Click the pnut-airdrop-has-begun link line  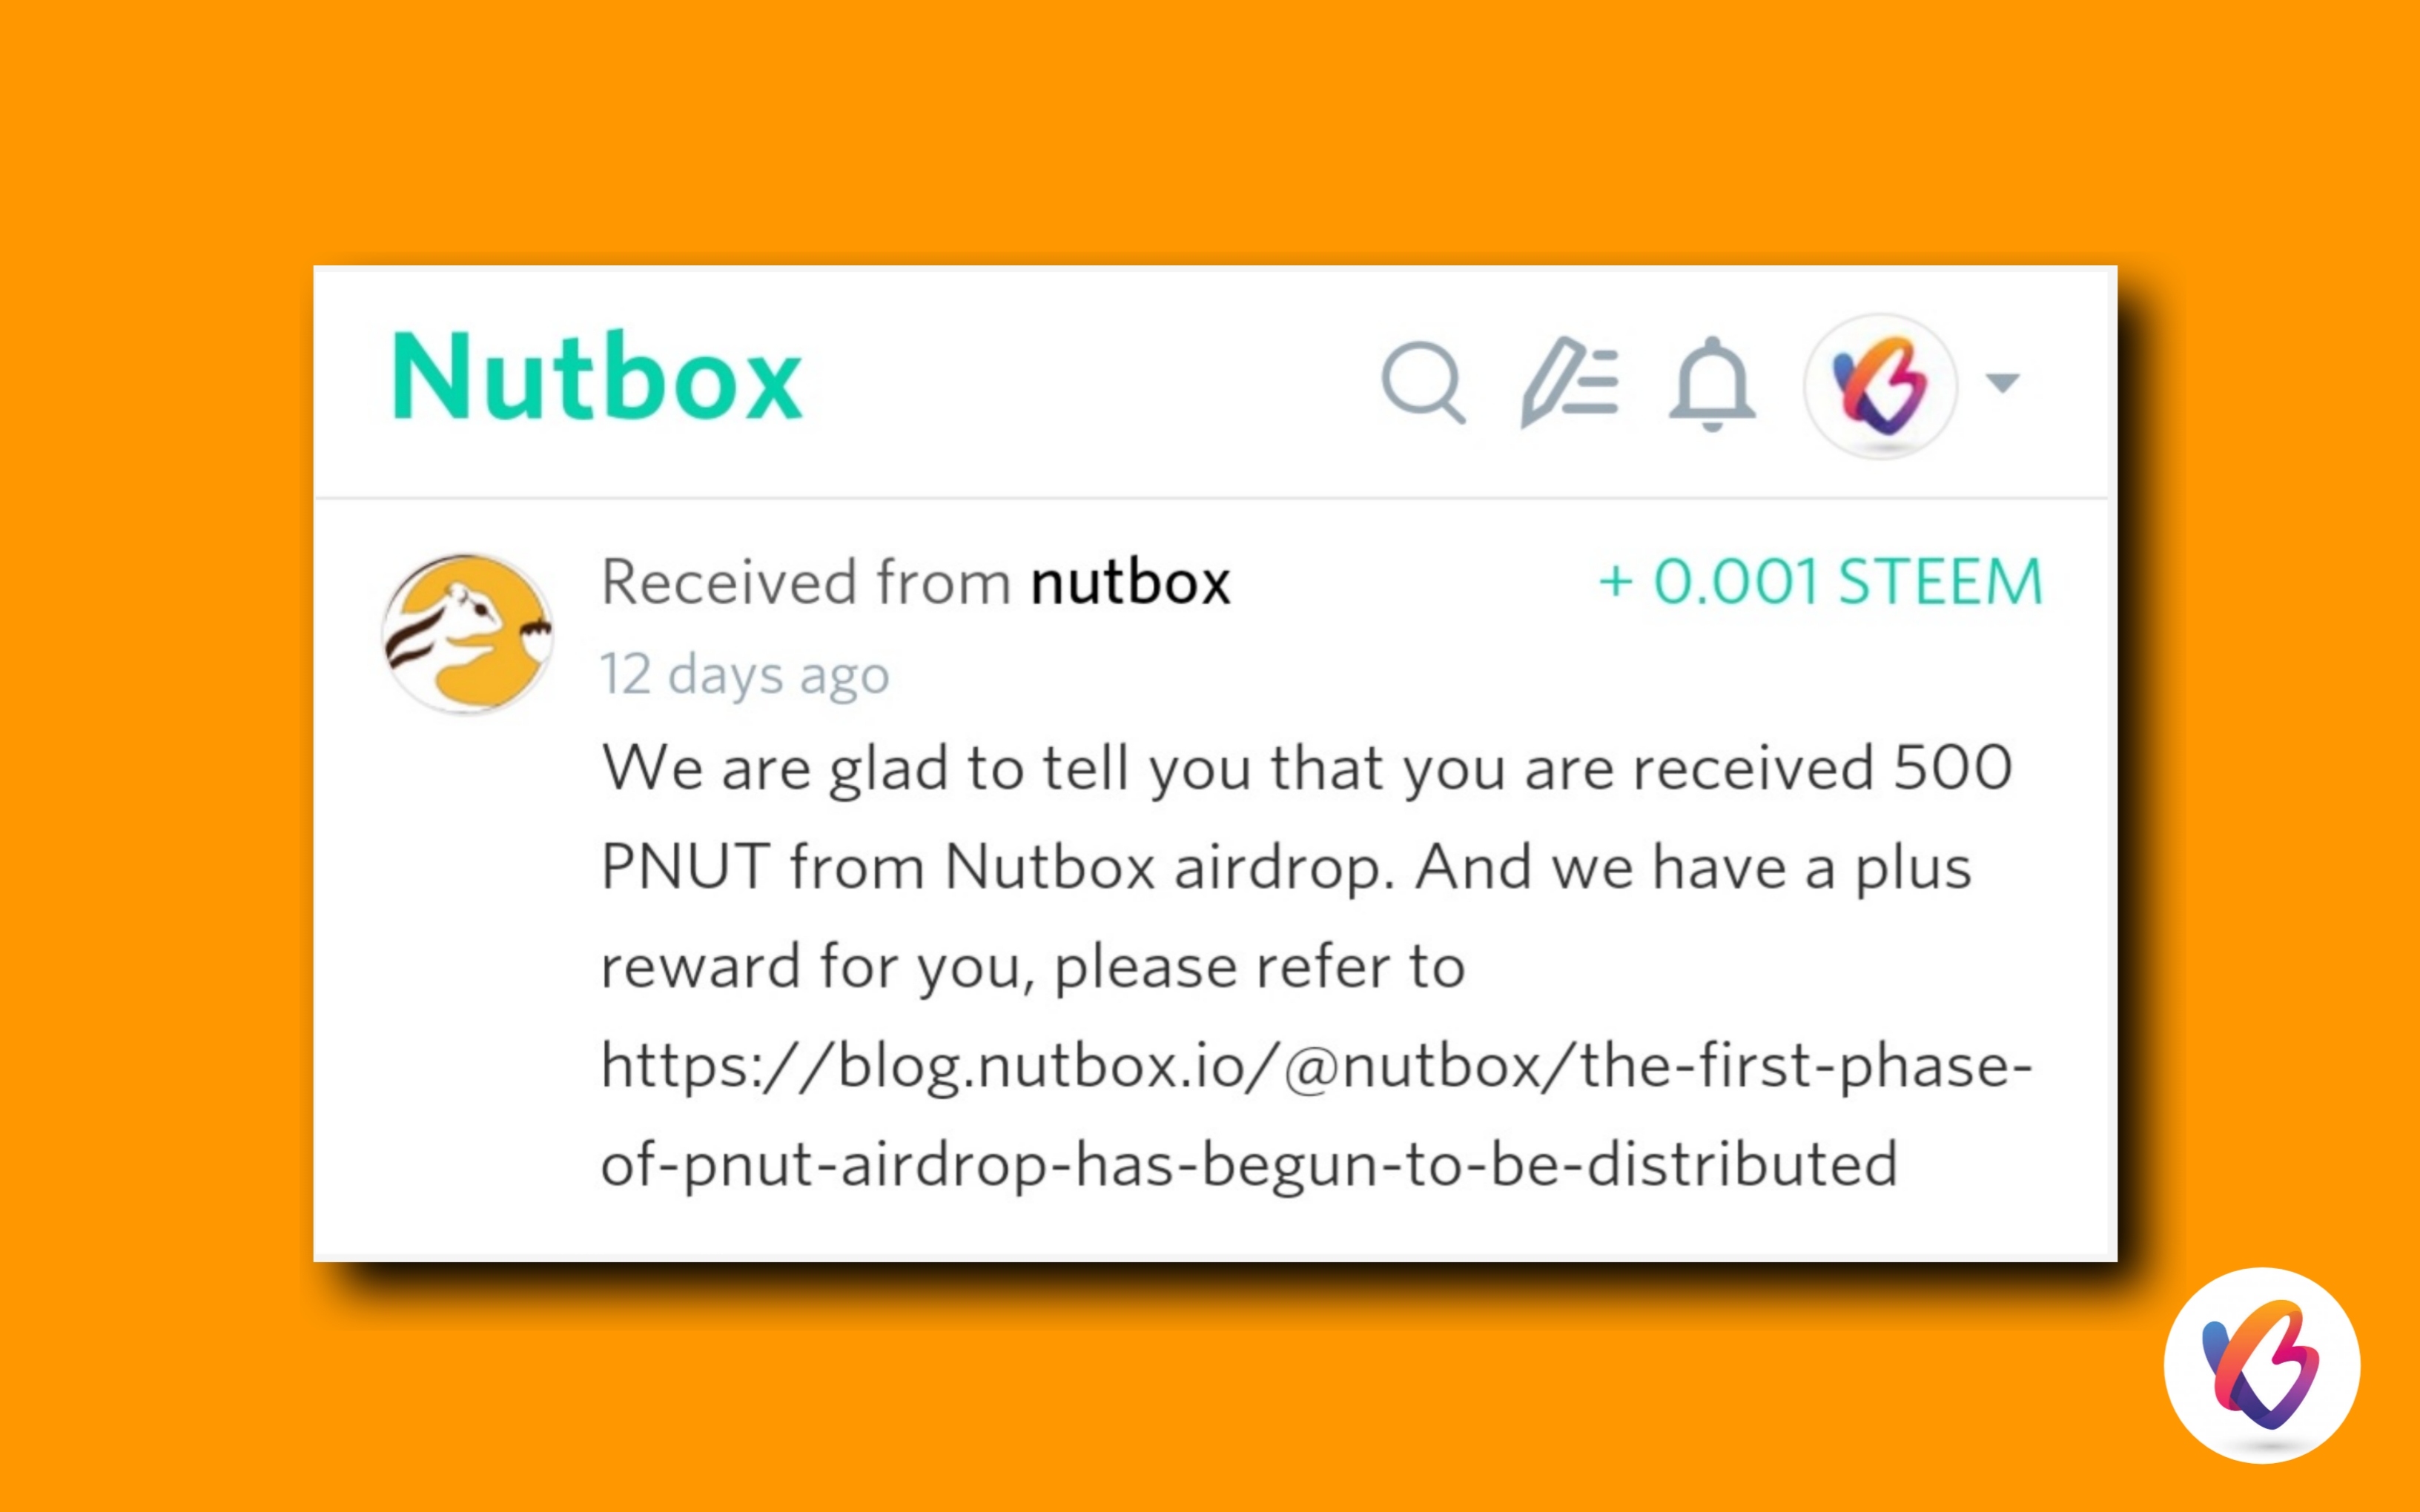1248,1165
